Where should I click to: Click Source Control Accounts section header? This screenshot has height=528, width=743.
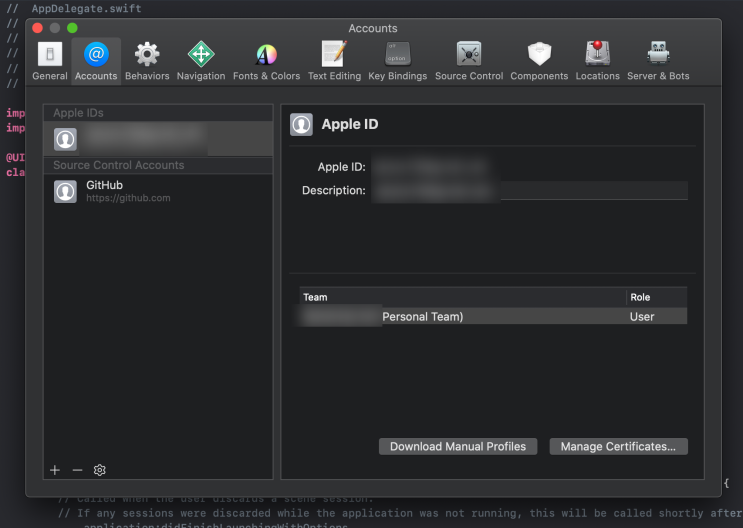(x=158, y=165)
